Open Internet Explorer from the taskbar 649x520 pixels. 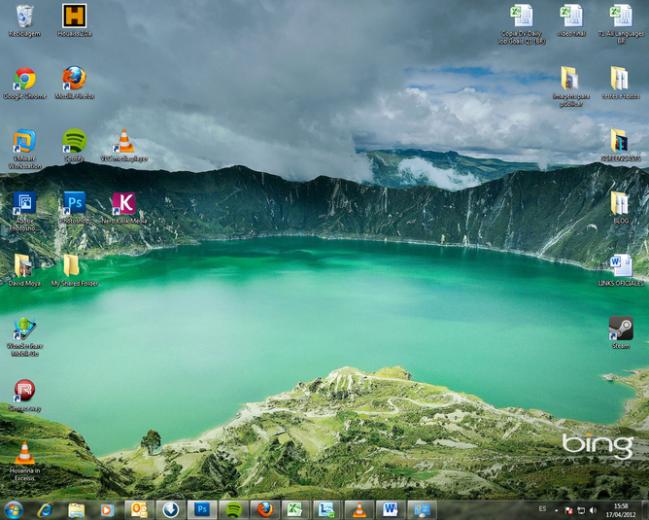(x=45, y=510)
